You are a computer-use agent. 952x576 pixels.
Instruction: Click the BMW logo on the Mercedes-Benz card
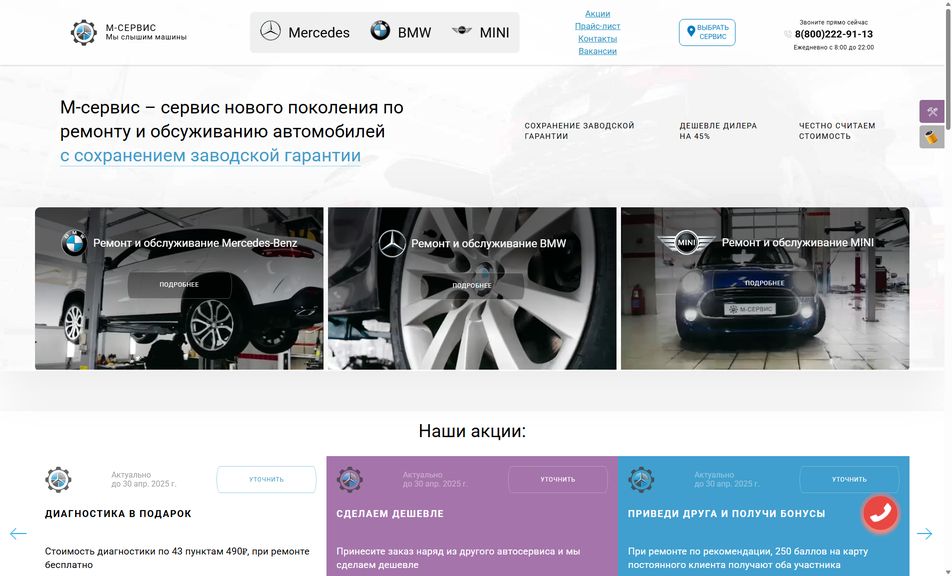coord(74,243)
